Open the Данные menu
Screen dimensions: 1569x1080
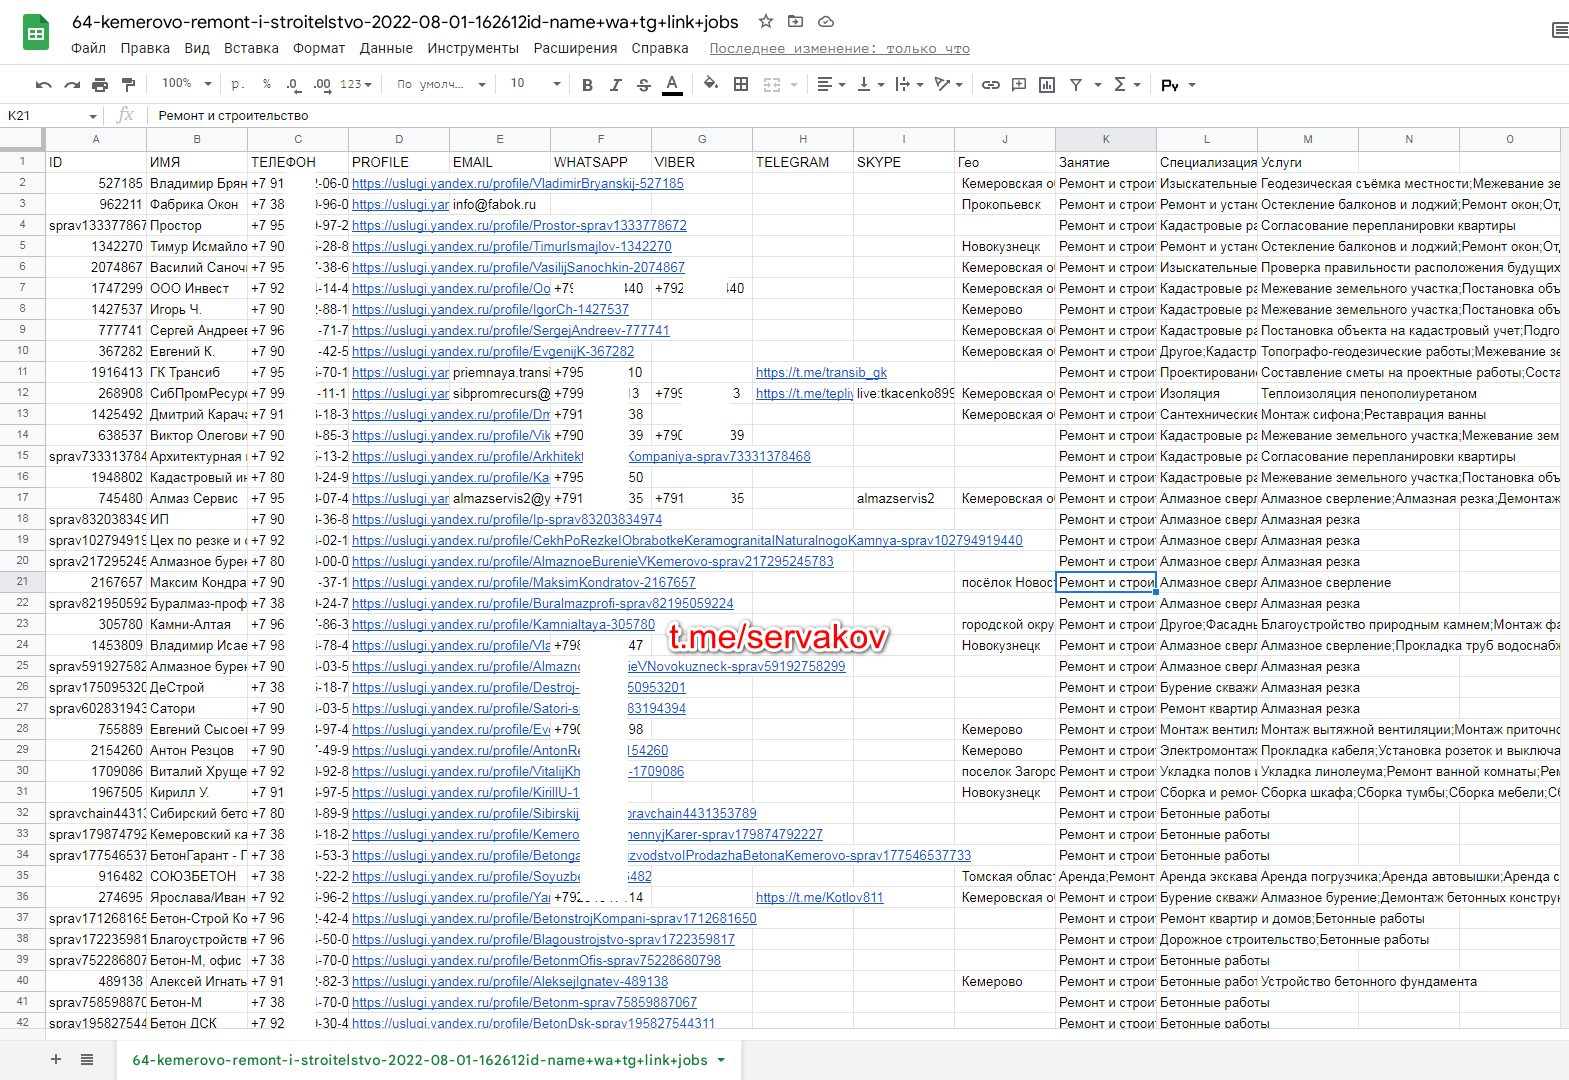(x=386, y=48)
